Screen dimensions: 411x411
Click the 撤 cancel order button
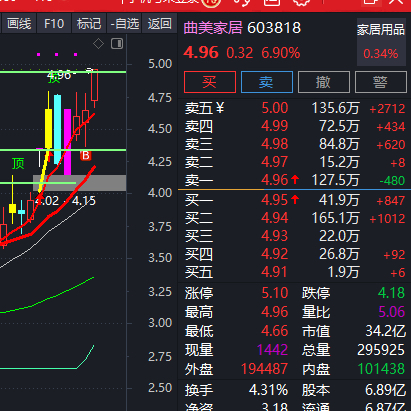click(324, 82)
